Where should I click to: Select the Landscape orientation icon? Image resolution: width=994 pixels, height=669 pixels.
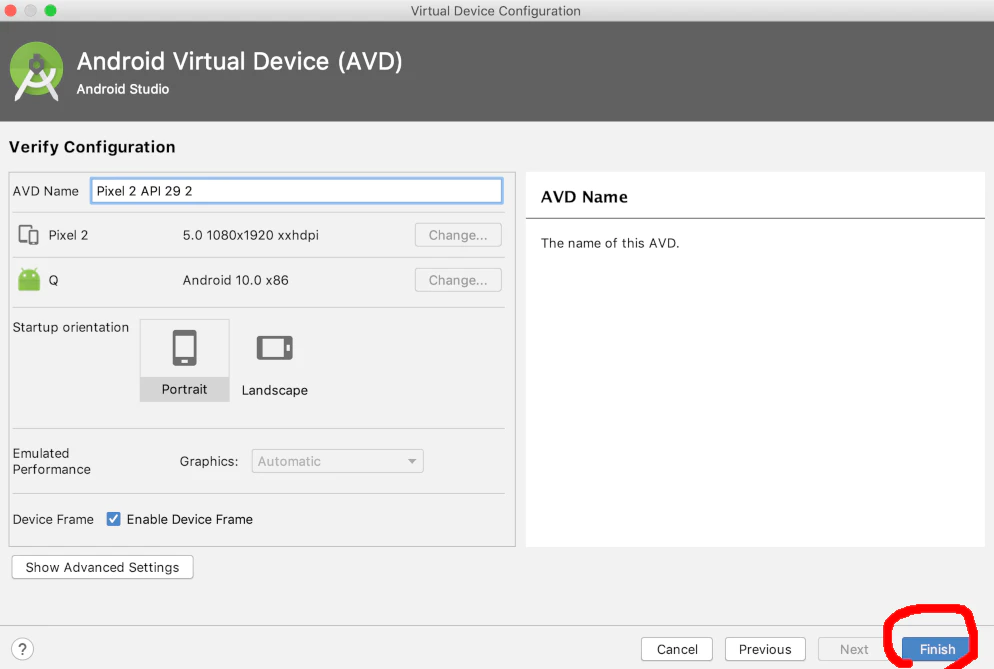[x=274, y=347]
